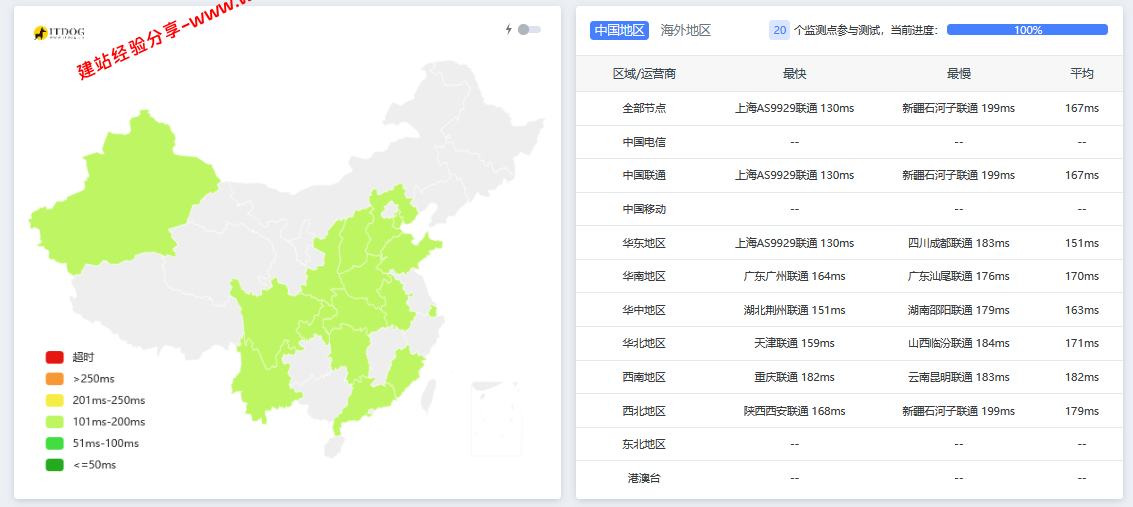Image resolution: width=1133 pixels, height=507 pixels.
Task: Click 广东汕尾联通 176ms cell
Action: click(x=959, y=277)
